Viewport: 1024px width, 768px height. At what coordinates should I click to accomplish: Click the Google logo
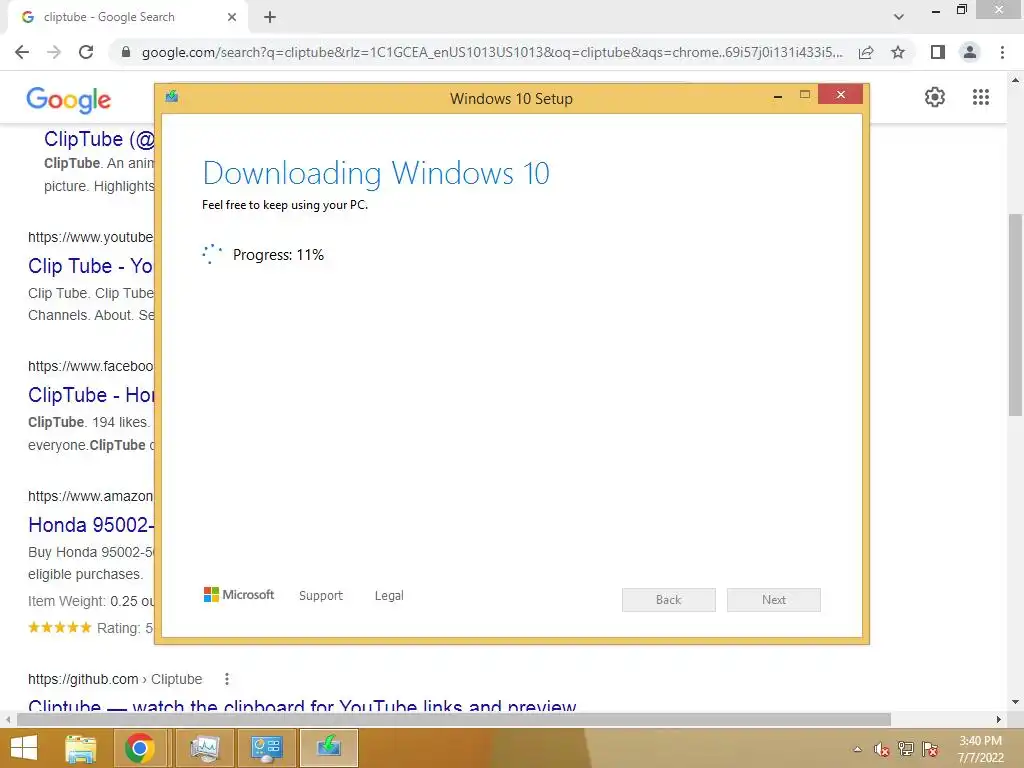pos(69,100)
